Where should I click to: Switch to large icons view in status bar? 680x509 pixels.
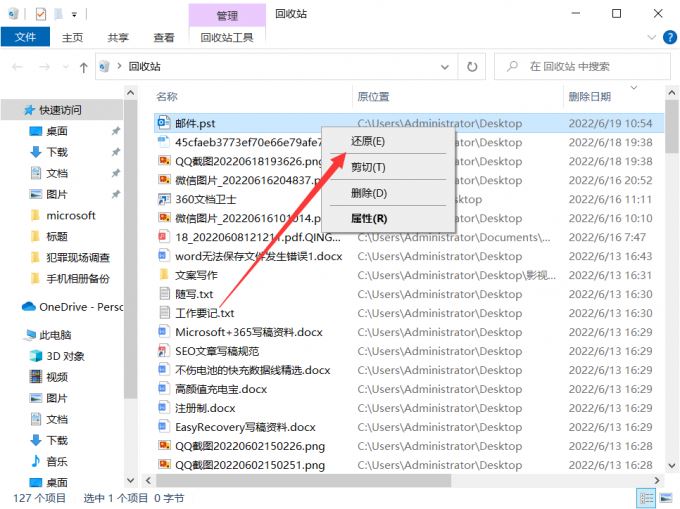666,498
